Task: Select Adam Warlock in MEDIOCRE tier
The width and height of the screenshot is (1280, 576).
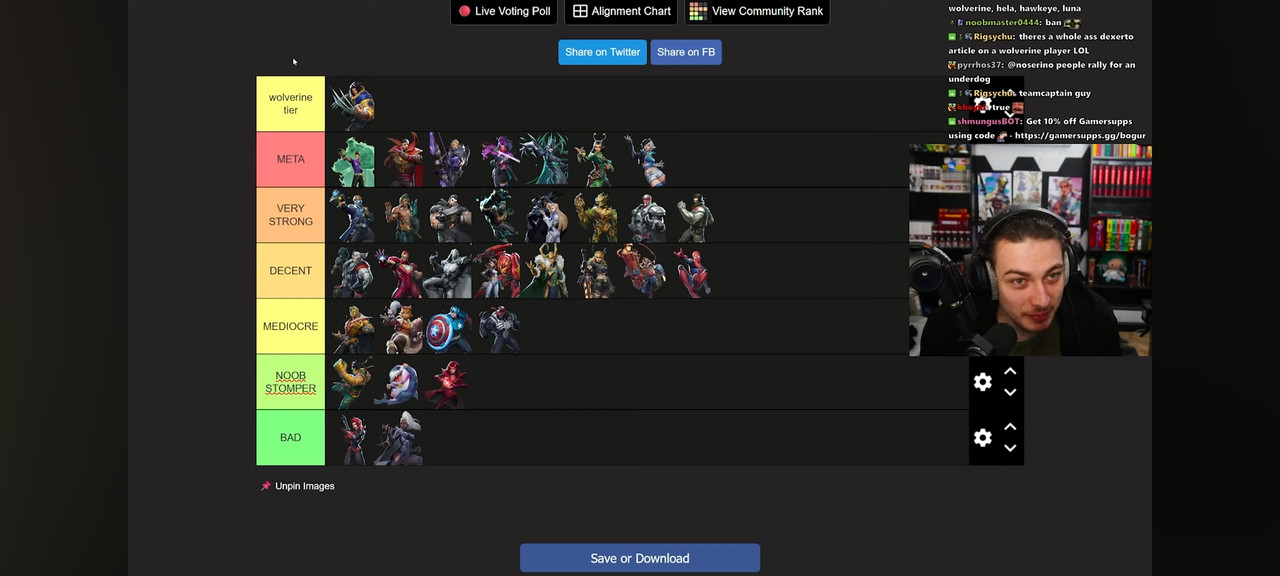Action: click(353, 327)
